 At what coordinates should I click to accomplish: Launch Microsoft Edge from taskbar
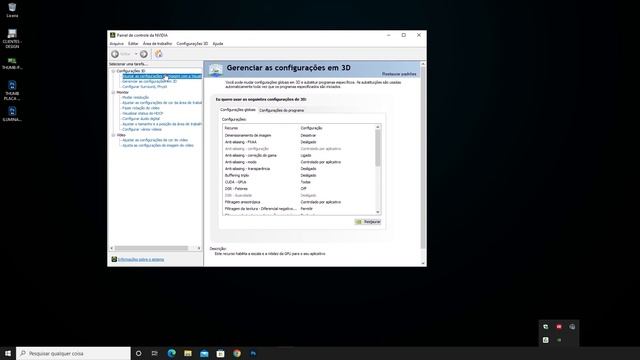(x=171, y=353)
